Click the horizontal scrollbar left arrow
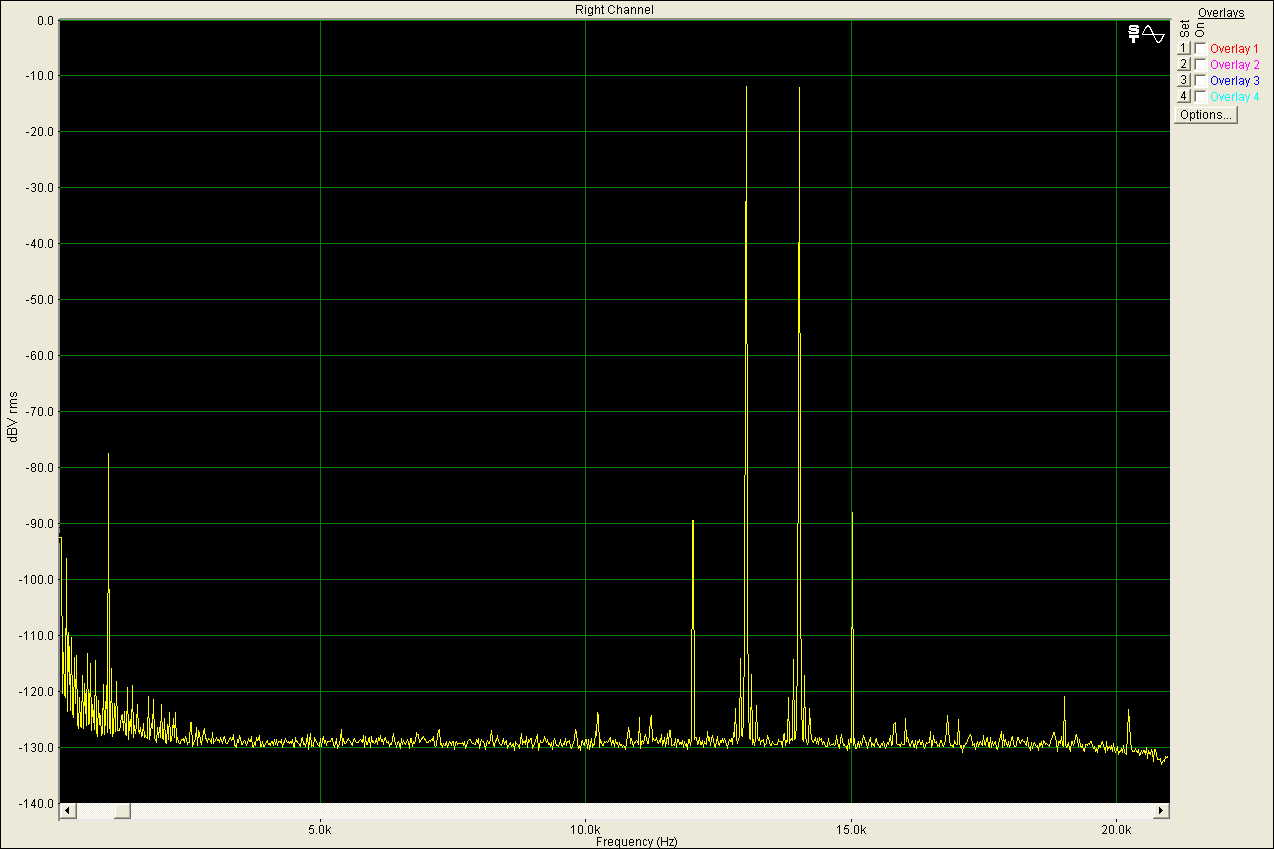The height and width of the screenshot is (849, 1274). click(68, 810)
